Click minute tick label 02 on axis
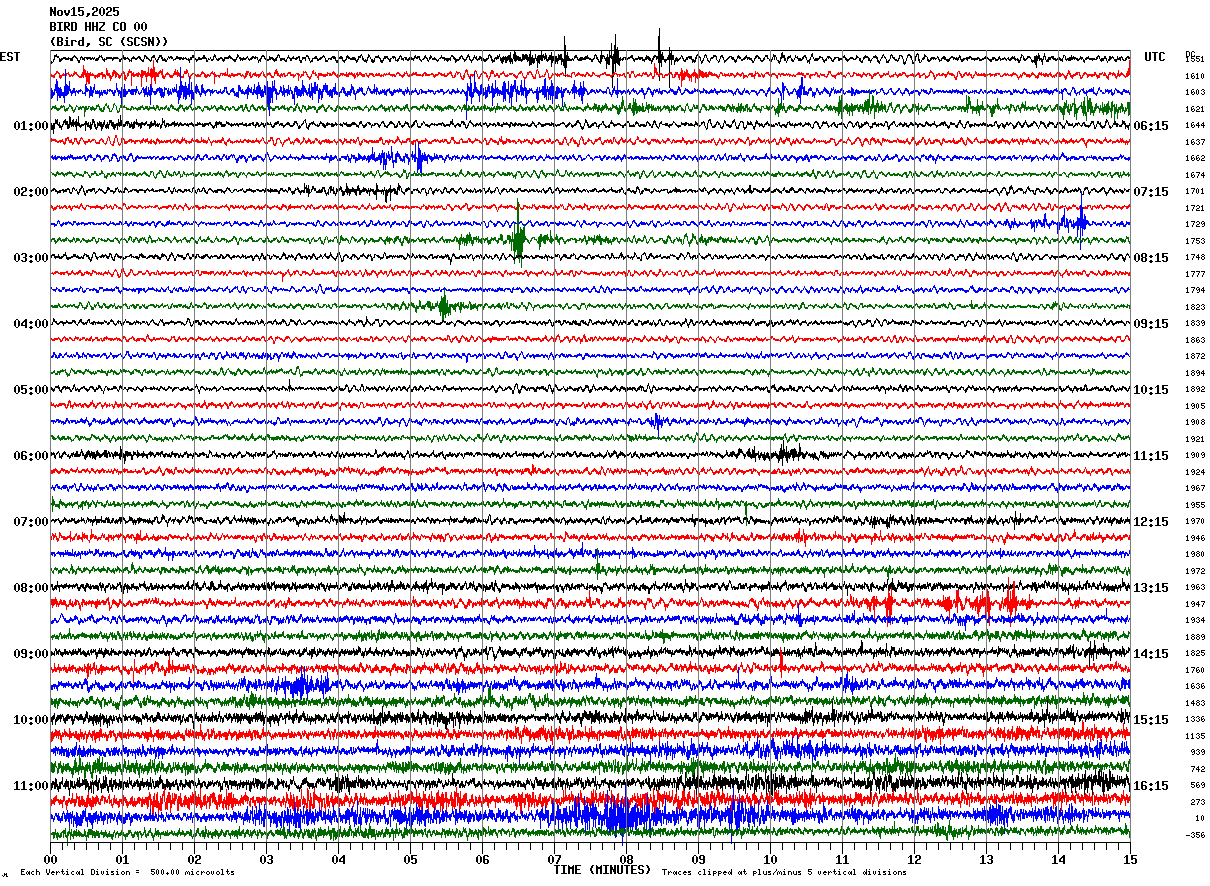 (194, 859)
